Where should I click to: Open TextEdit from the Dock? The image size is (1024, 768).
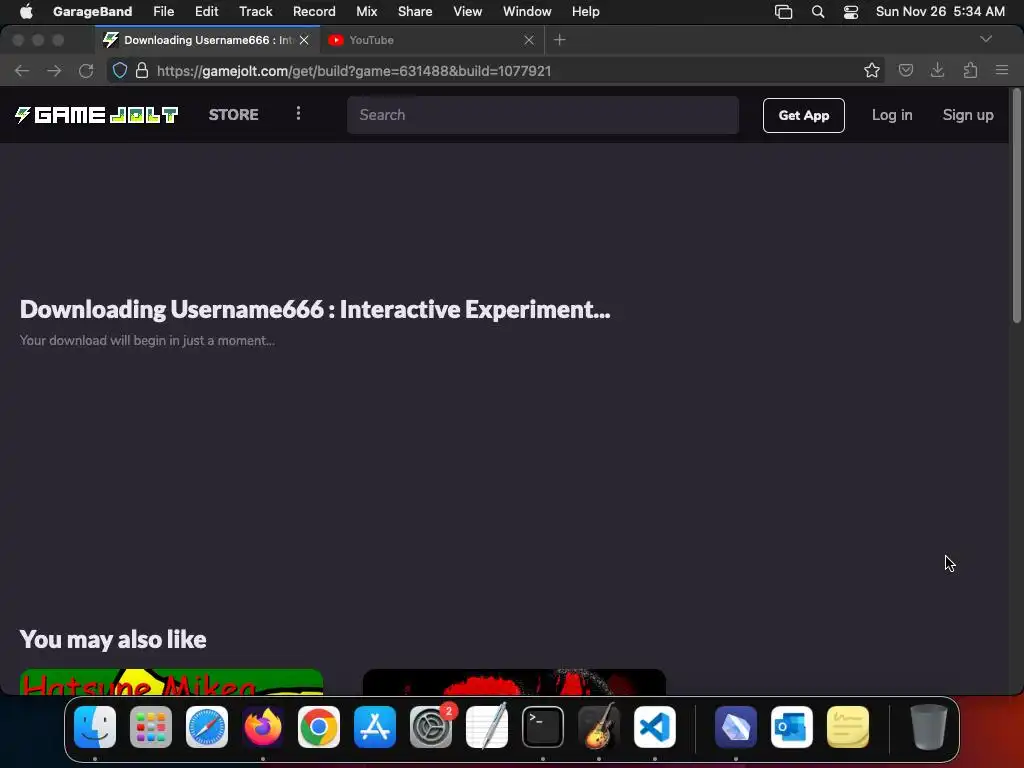click(x=487, y=727)
